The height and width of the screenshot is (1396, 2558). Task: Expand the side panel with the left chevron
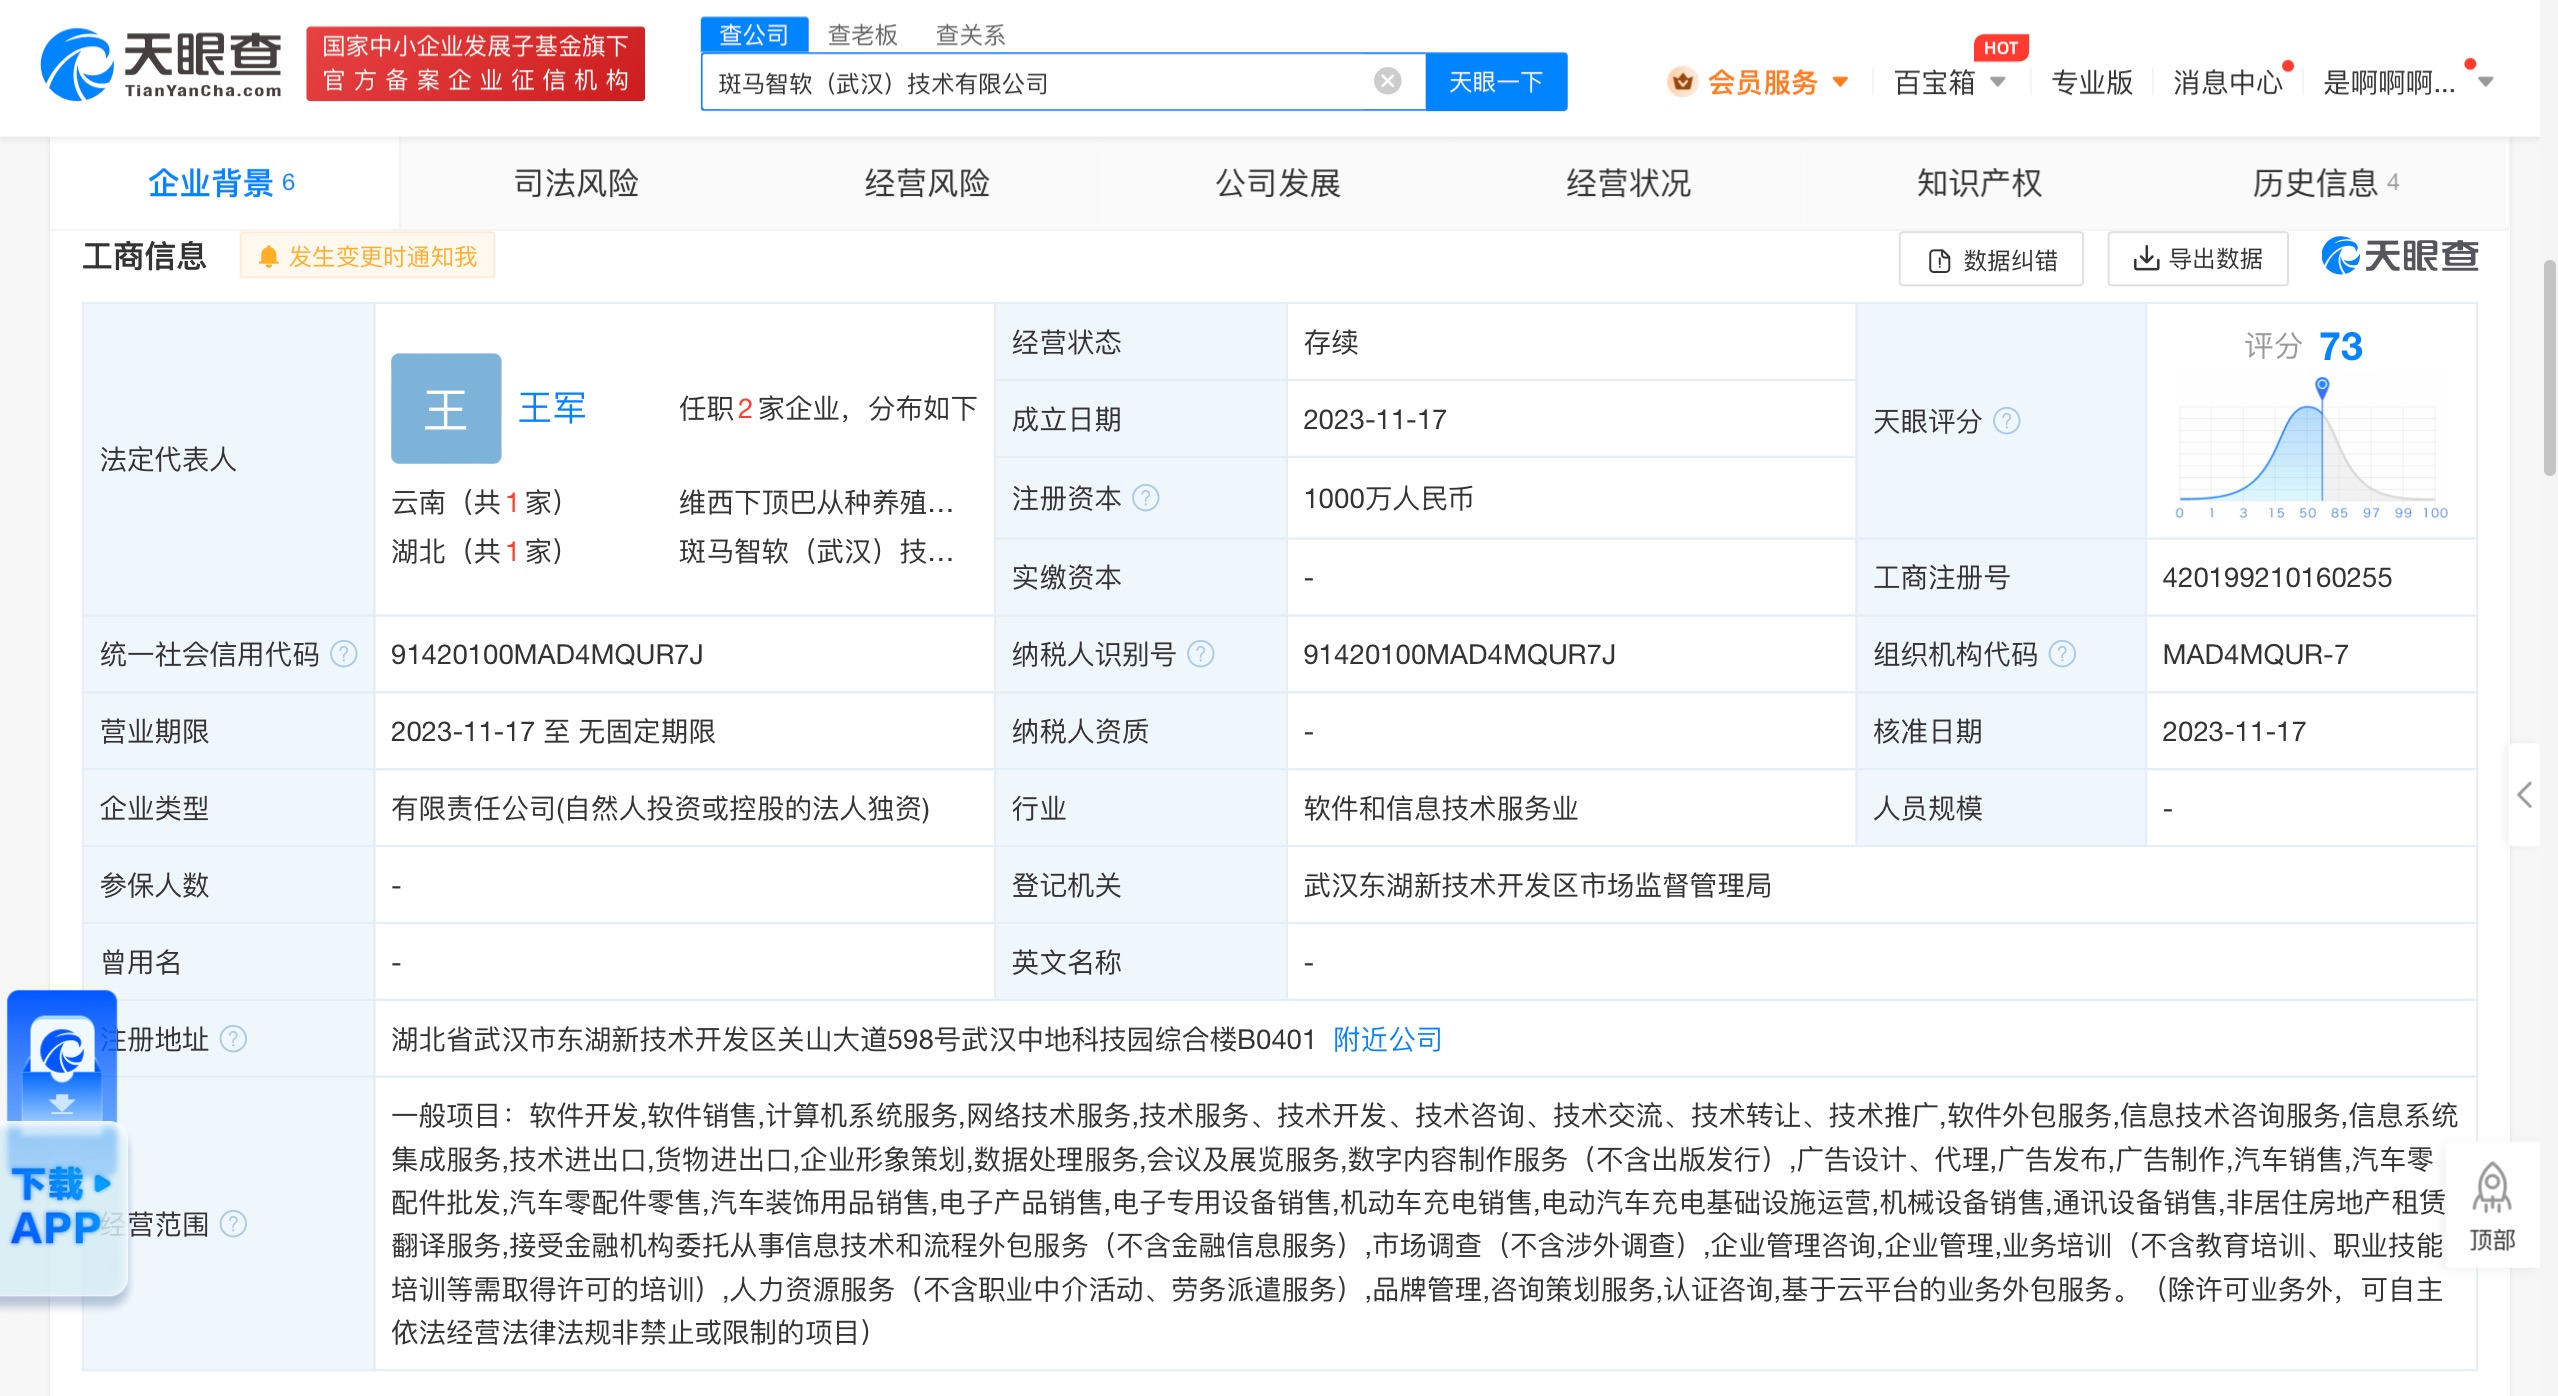[2524, 795]
